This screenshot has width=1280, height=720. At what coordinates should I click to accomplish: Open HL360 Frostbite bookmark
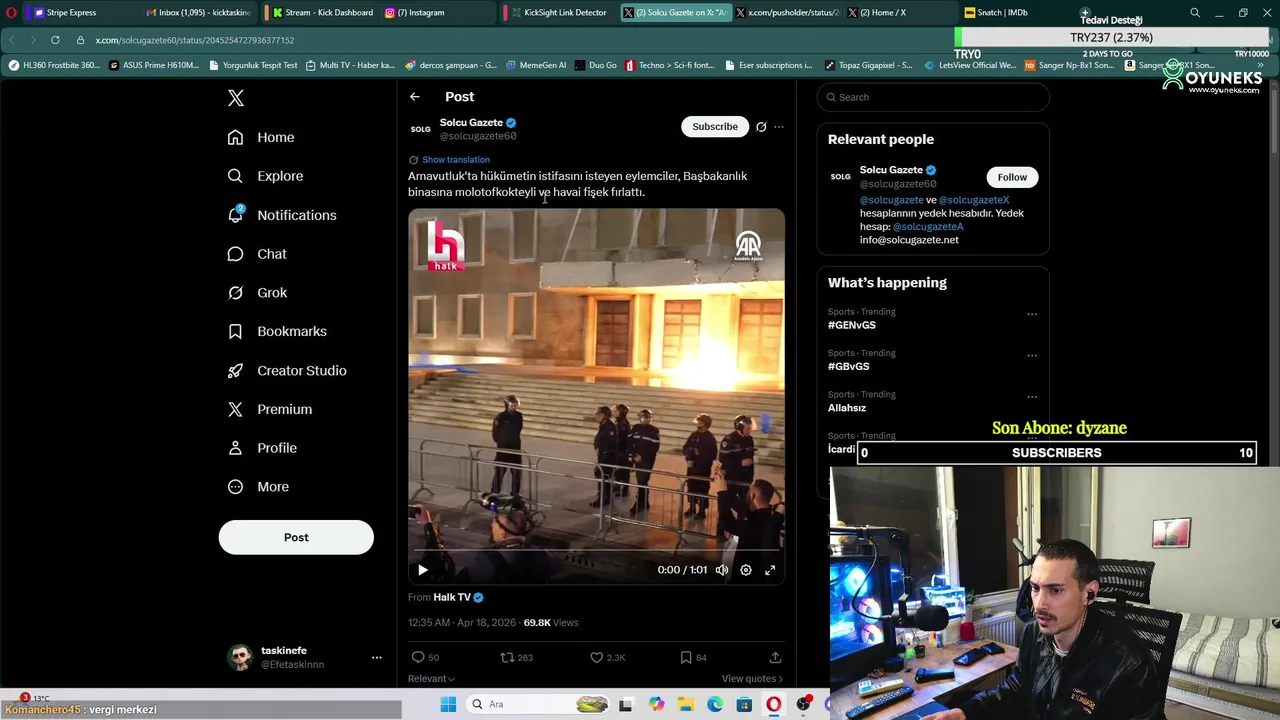click(x=54, y=65)
